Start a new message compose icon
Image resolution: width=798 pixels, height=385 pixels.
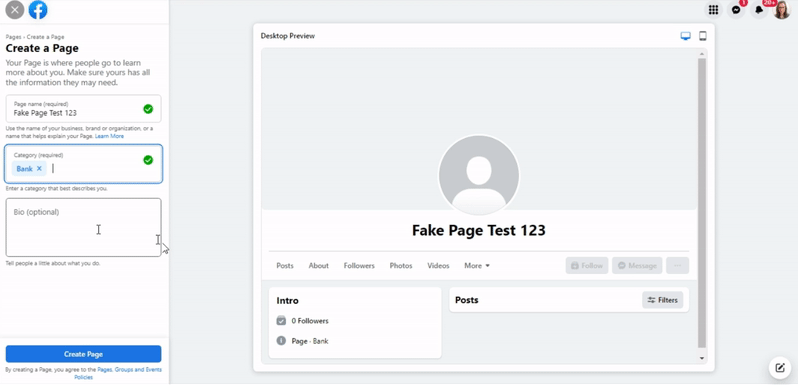780,368
